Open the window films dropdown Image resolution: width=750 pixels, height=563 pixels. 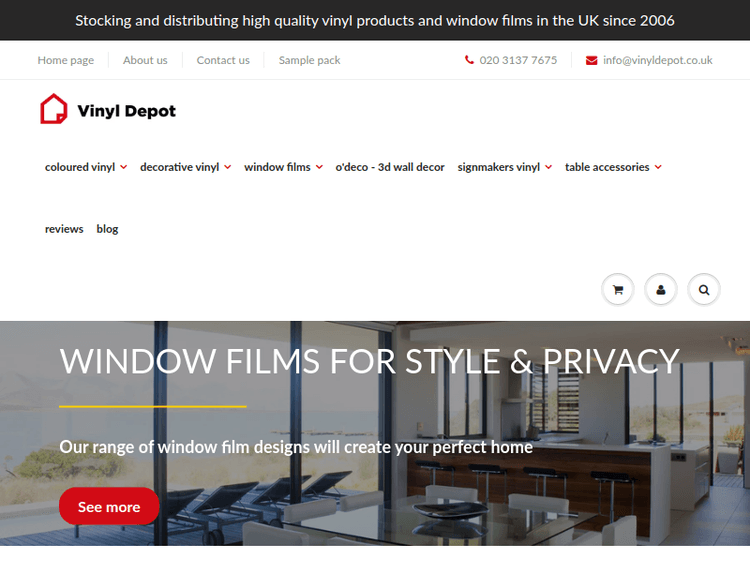(283, 167)
